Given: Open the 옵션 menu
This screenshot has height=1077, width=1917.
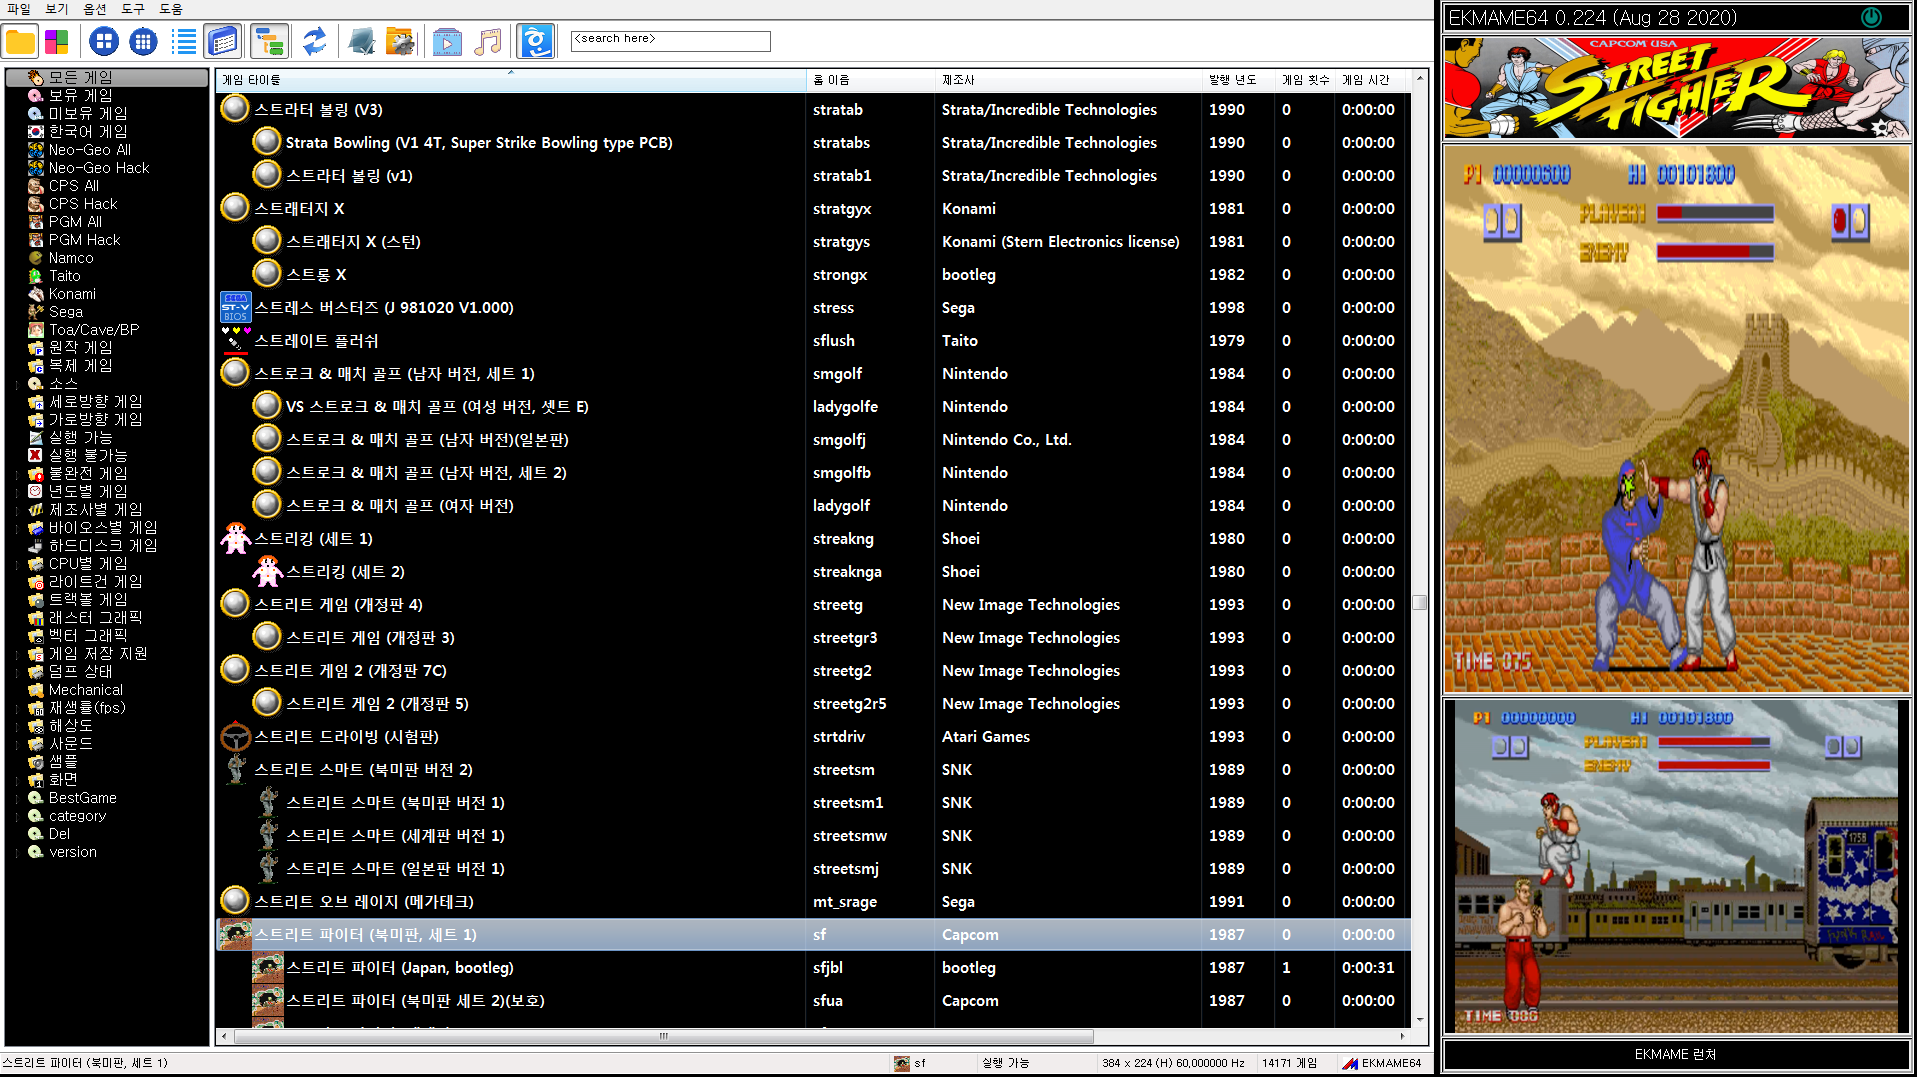Looking at the screenshot, I should [95, 9].
